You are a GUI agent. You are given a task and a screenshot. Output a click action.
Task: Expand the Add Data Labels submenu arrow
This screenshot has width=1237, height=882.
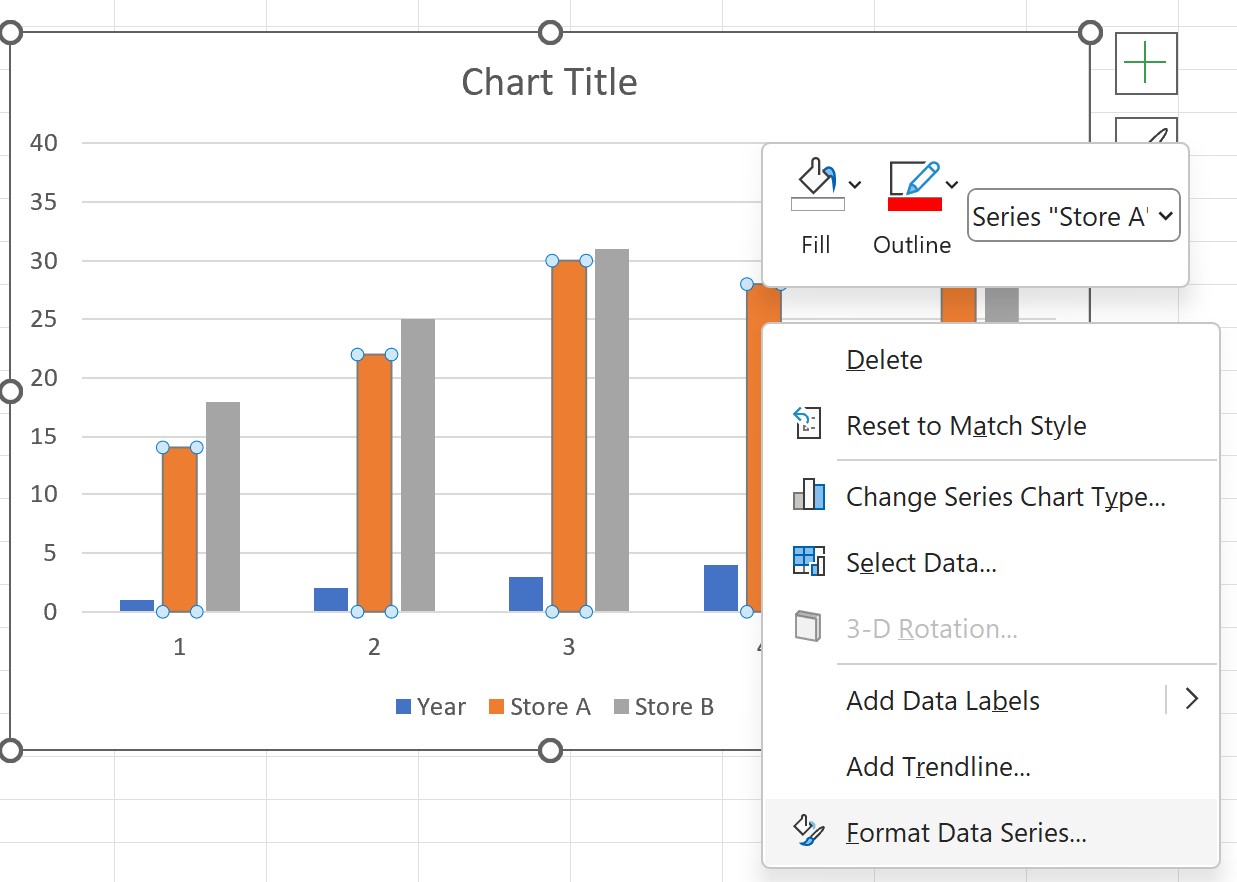[x=1192, y=700]
